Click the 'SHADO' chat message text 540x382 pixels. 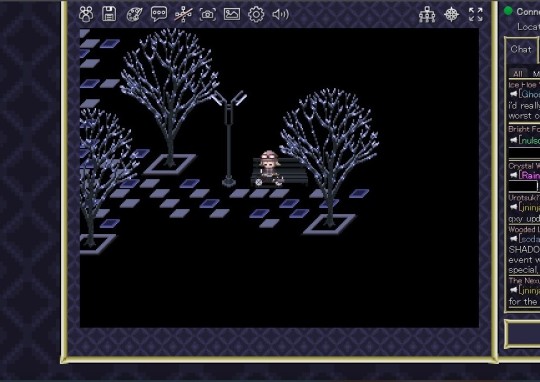coord(524,249)
